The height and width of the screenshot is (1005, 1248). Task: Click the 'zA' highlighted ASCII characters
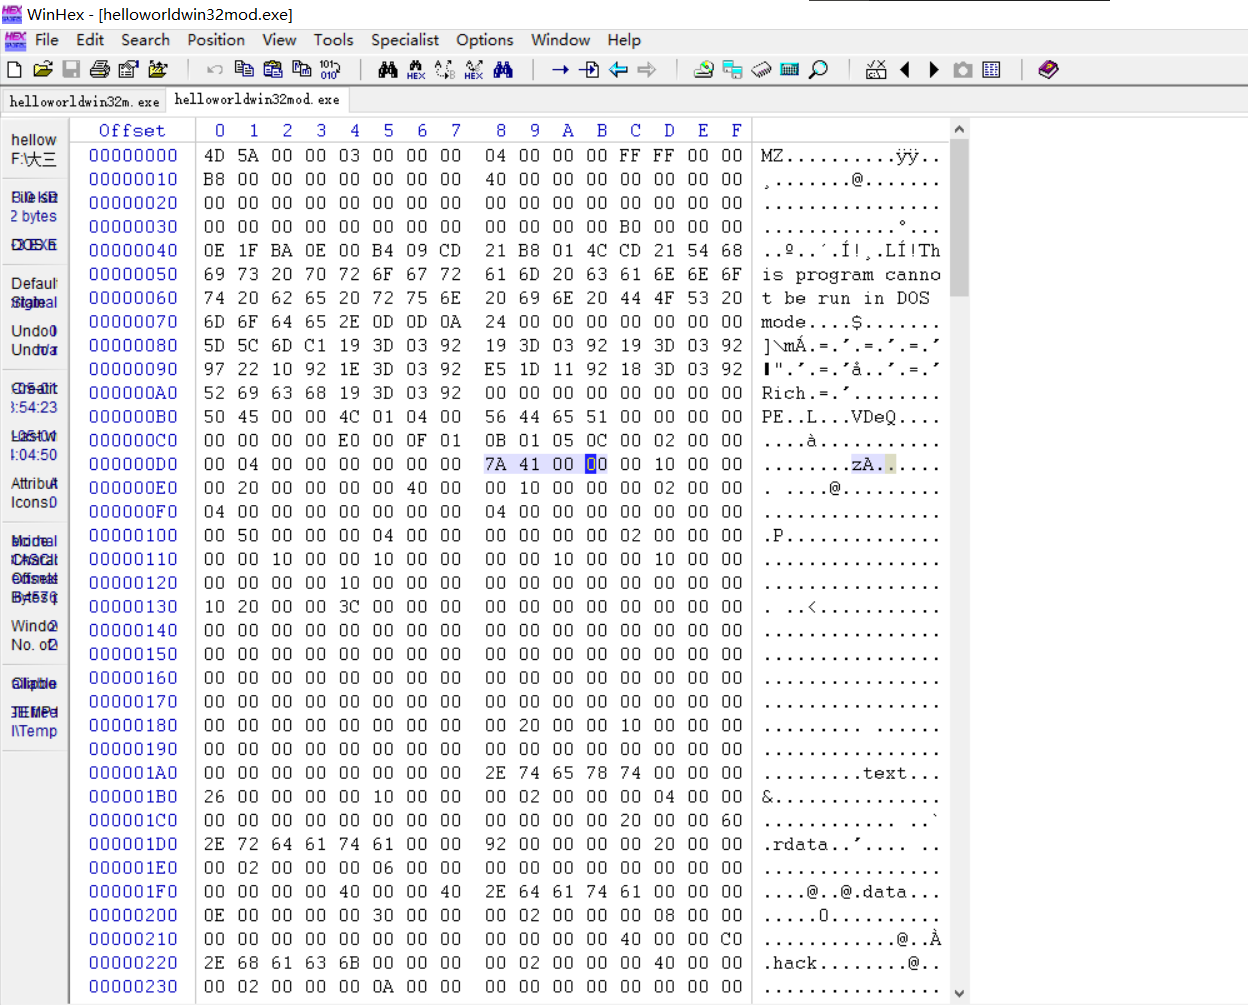[x=863, y=464]
